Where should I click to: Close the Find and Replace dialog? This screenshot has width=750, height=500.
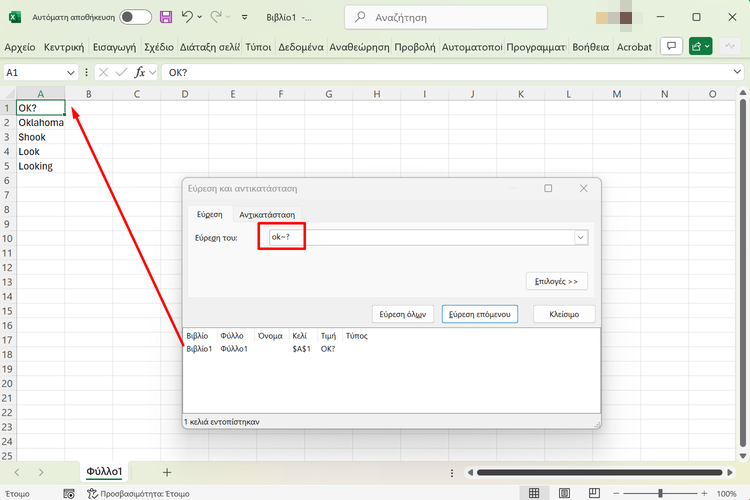tap(584, 189)
